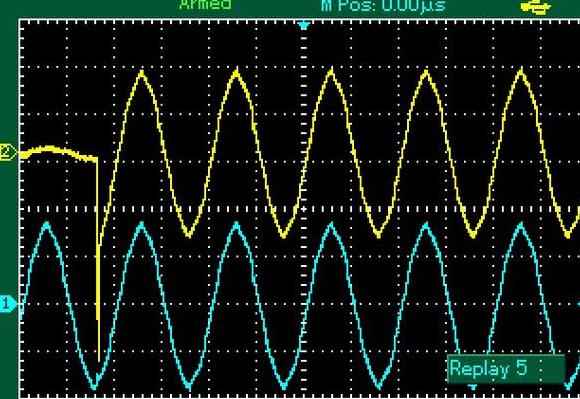The width and height of the screenshot is (580, 399).
Task: Click the cyan trigger level marker on right edge
Action: [x=578, y=304]
